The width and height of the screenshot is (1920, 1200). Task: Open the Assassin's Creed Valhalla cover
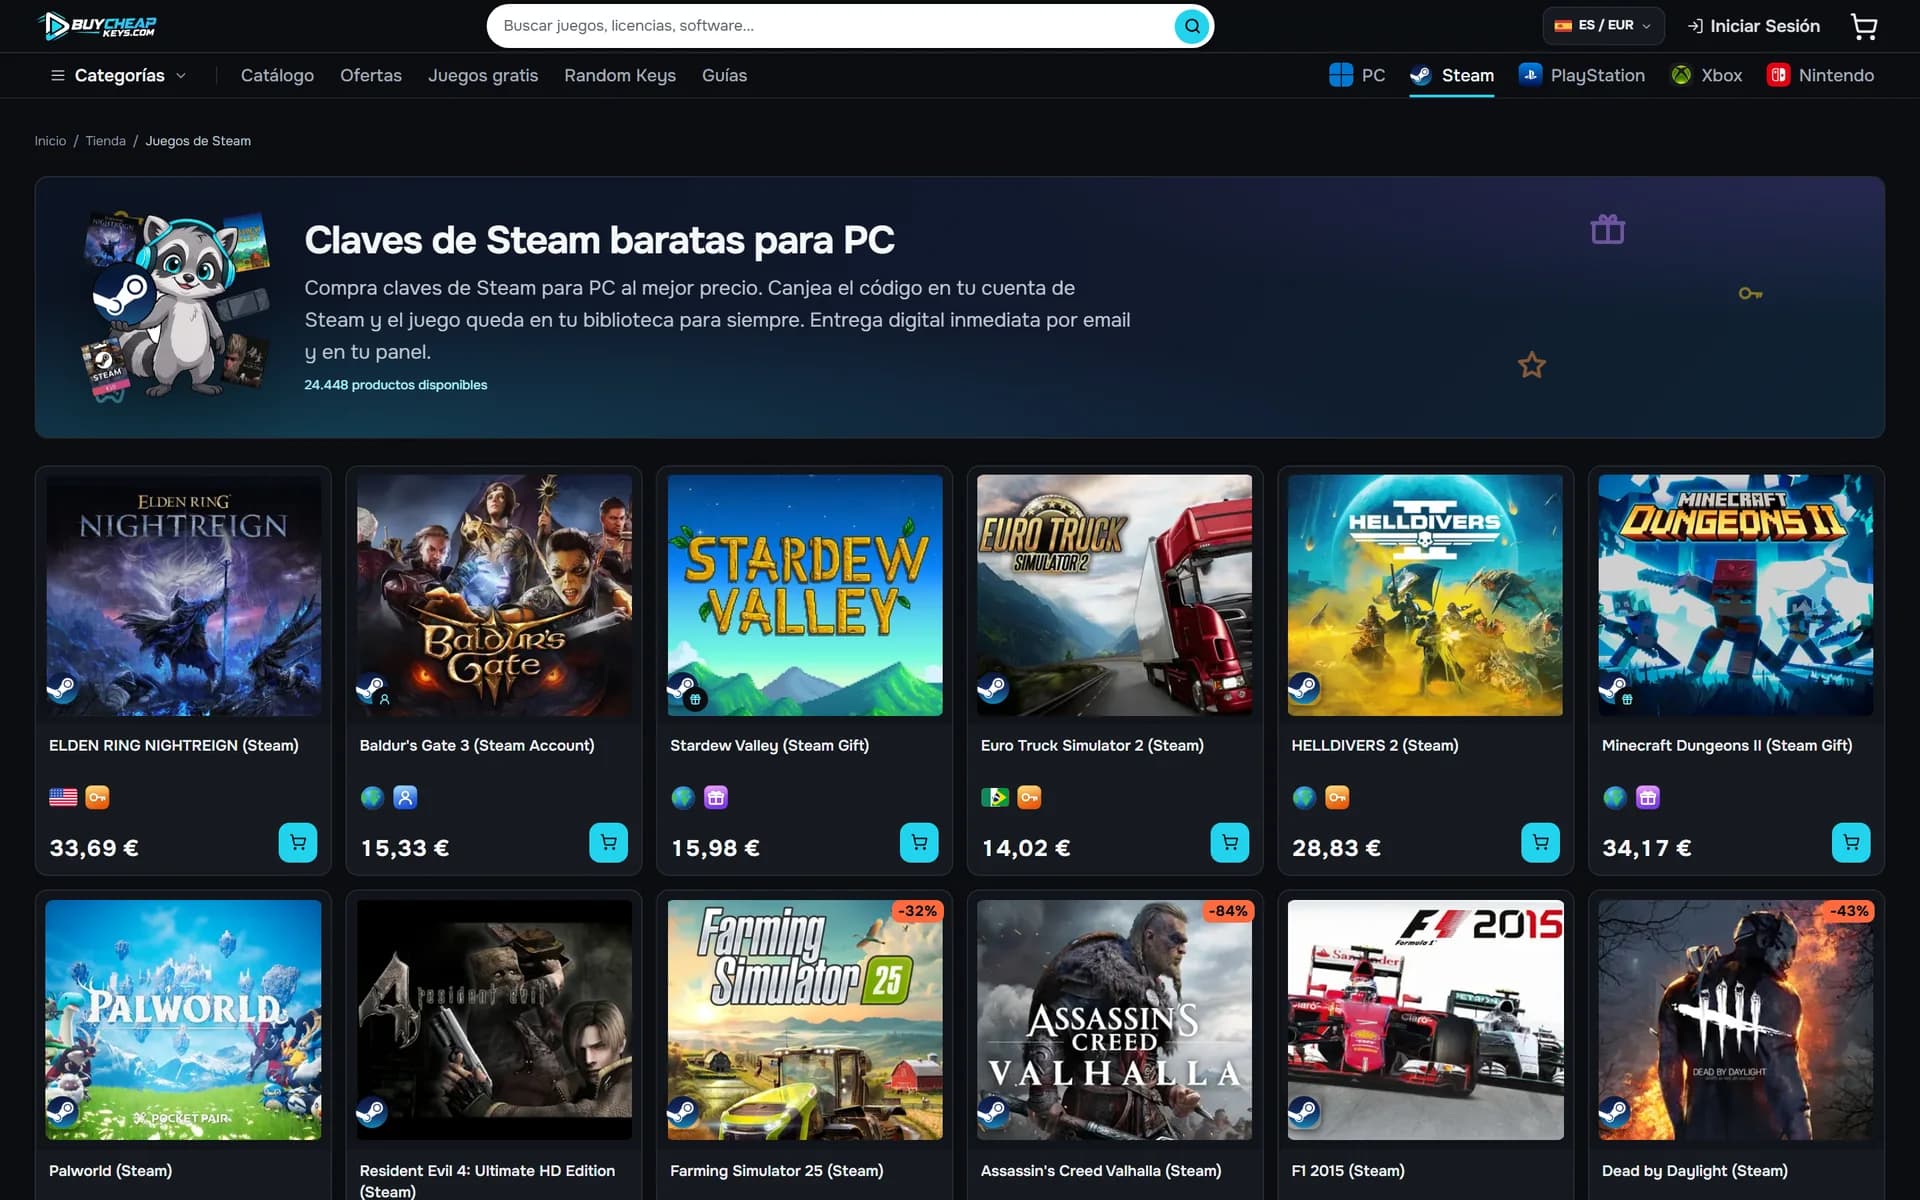(x=1114, y=1020)
